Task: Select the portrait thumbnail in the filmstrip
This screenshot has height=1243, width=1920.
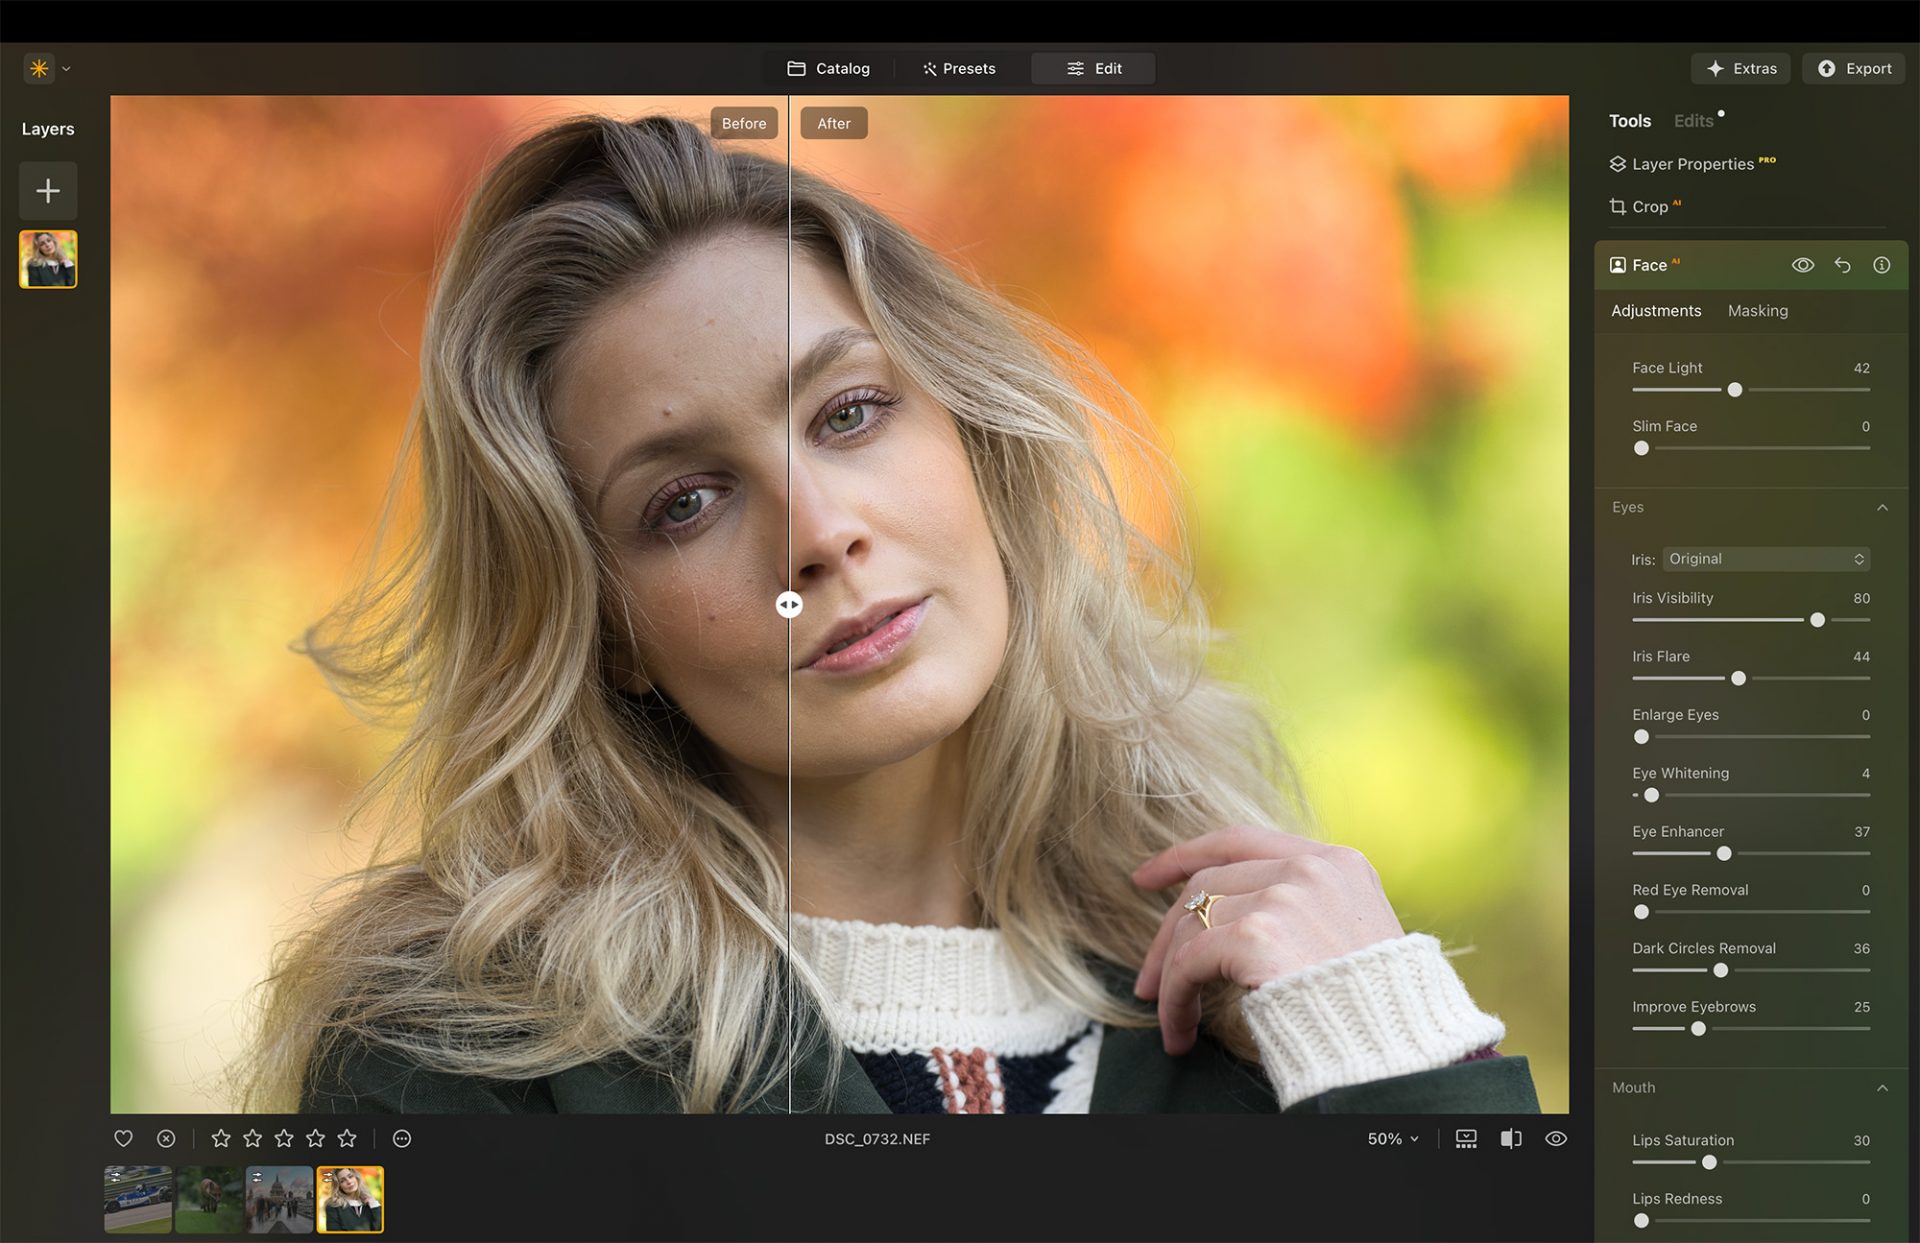Action: [x=350, y=1199]
